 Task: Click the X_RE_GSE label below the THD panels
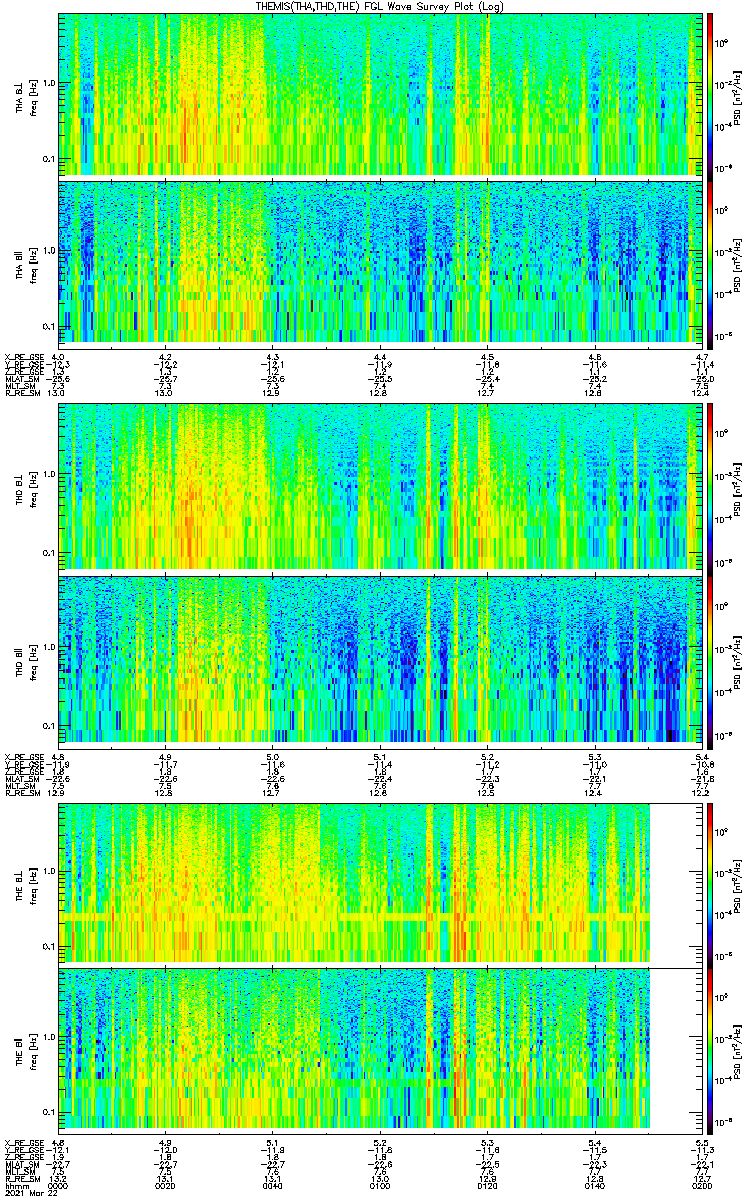(23, 755)
